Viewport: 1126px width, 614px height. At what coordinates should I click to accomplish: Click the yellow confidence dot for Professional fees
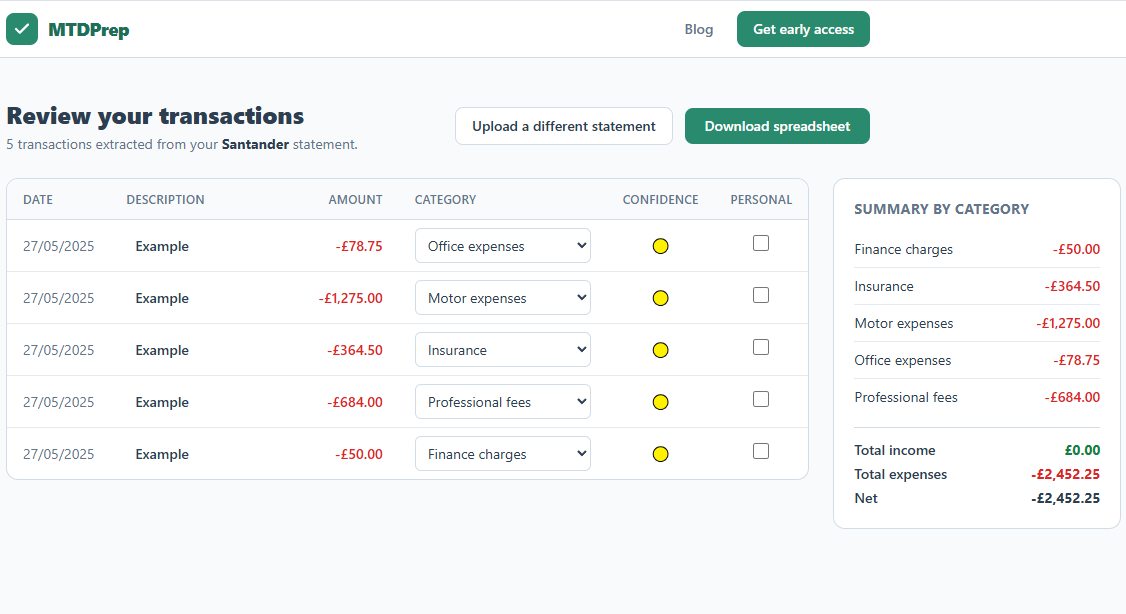661,402
